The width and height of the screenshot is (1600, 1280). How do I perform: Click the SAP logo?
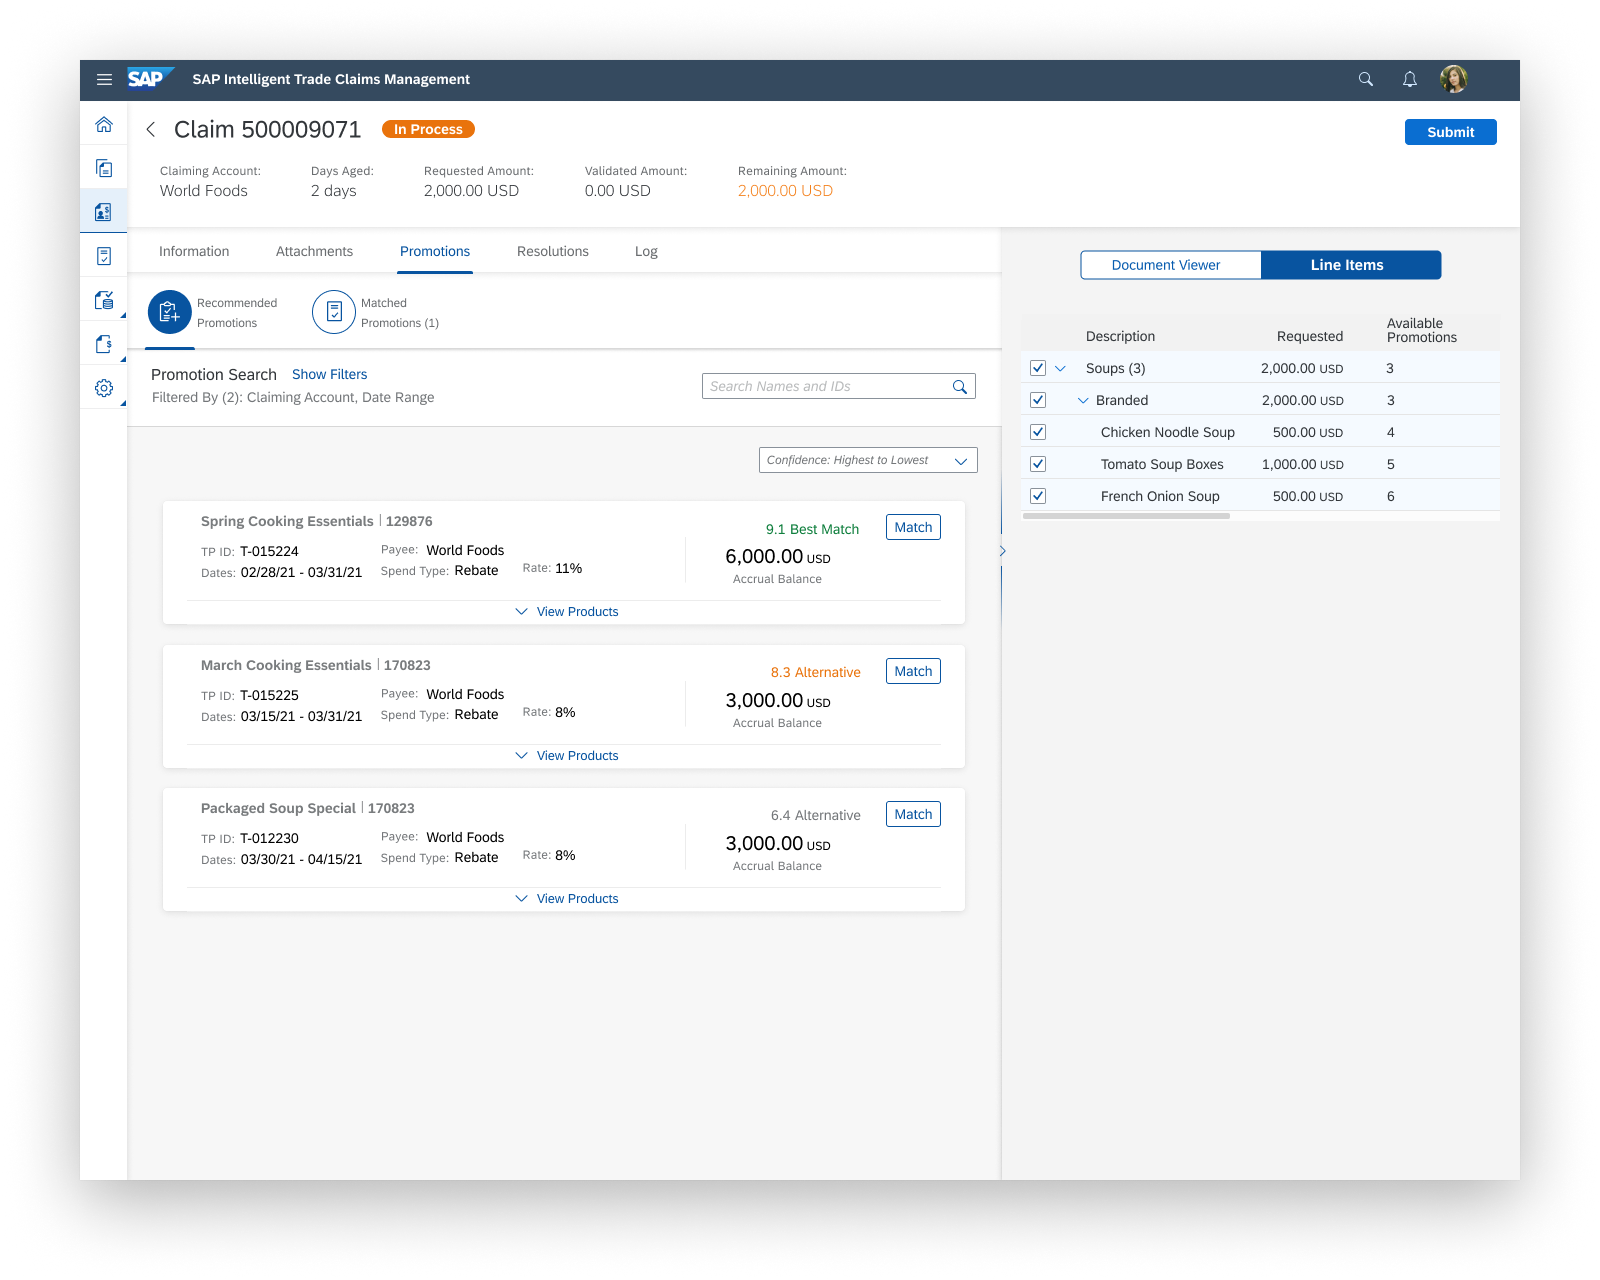[x=150, y=79]
